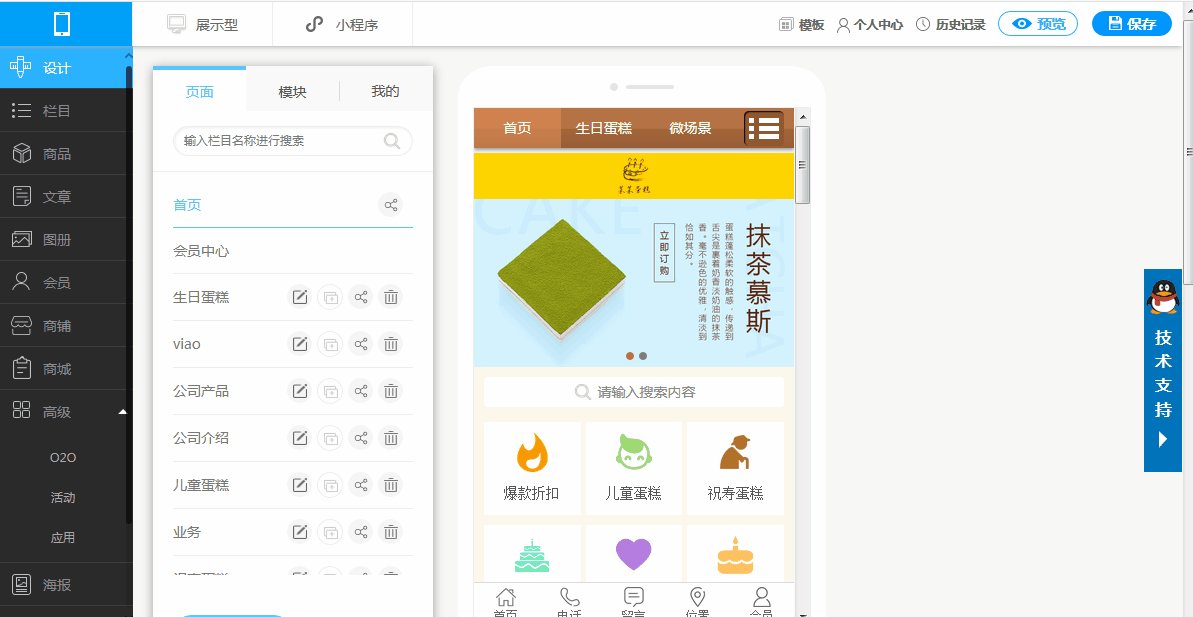Click the copy icon for 公司产品
Viewport: 1193px width, 617px height.
click(x=330, y=392)
